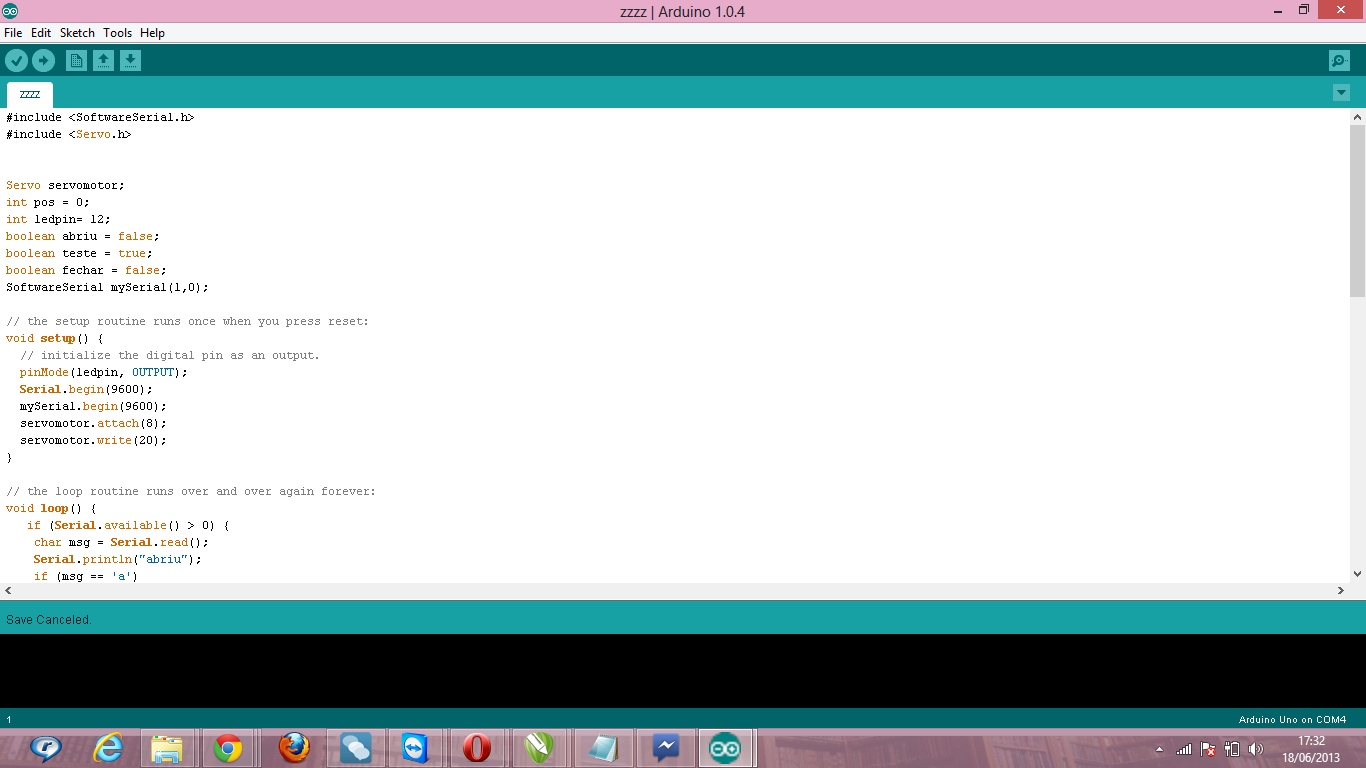The image size is (1366, 768).
Task: Click the Arduino taskbar icon
Action: (x=726, y=748)
